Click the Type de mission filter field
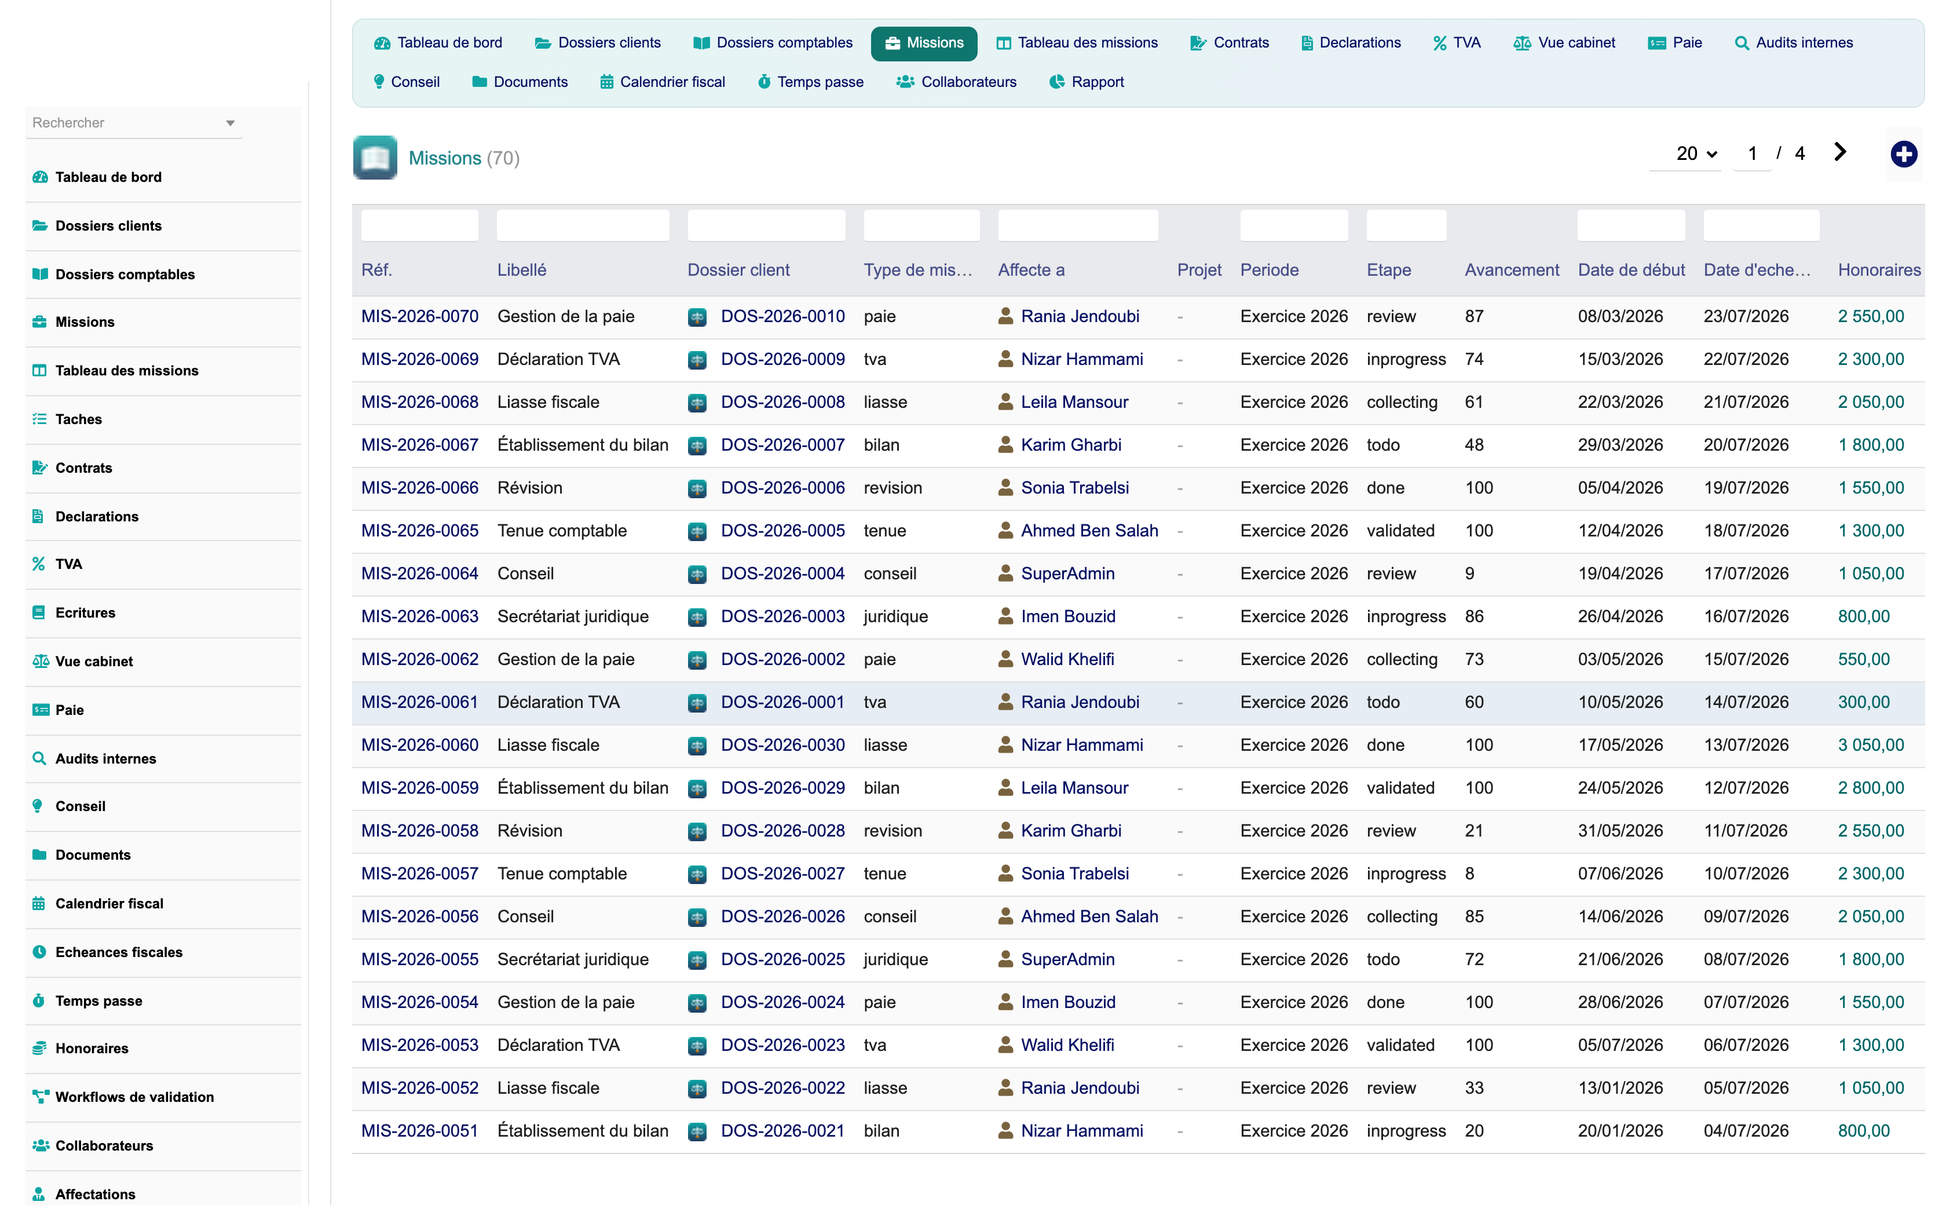The image size is (1946, 1205). pyautogui.click(x=922, y=225)
